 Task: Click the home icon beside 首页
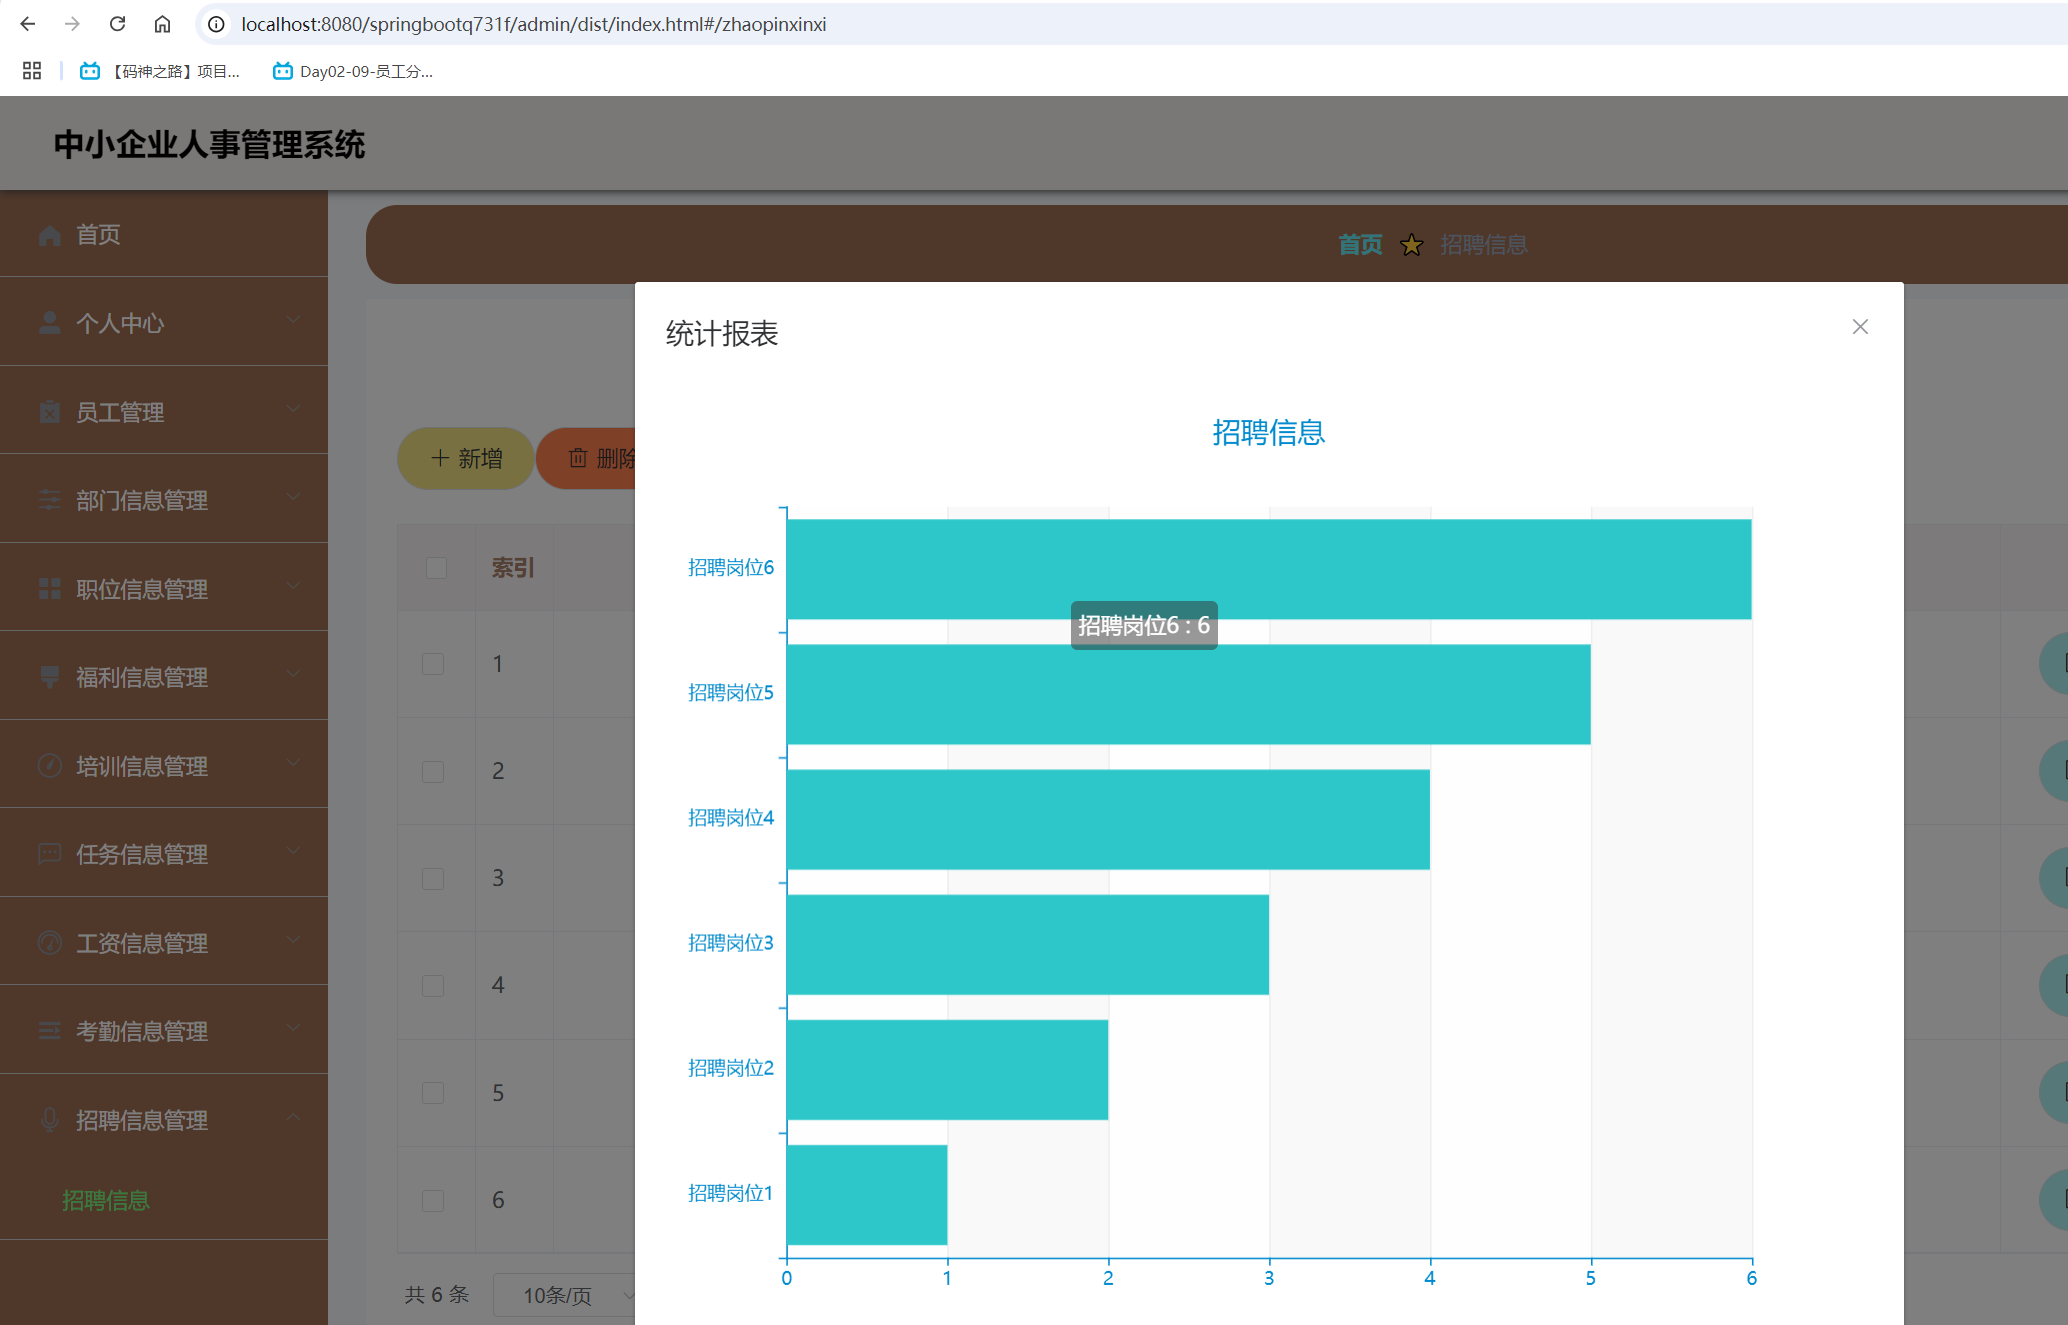(49, 235)
